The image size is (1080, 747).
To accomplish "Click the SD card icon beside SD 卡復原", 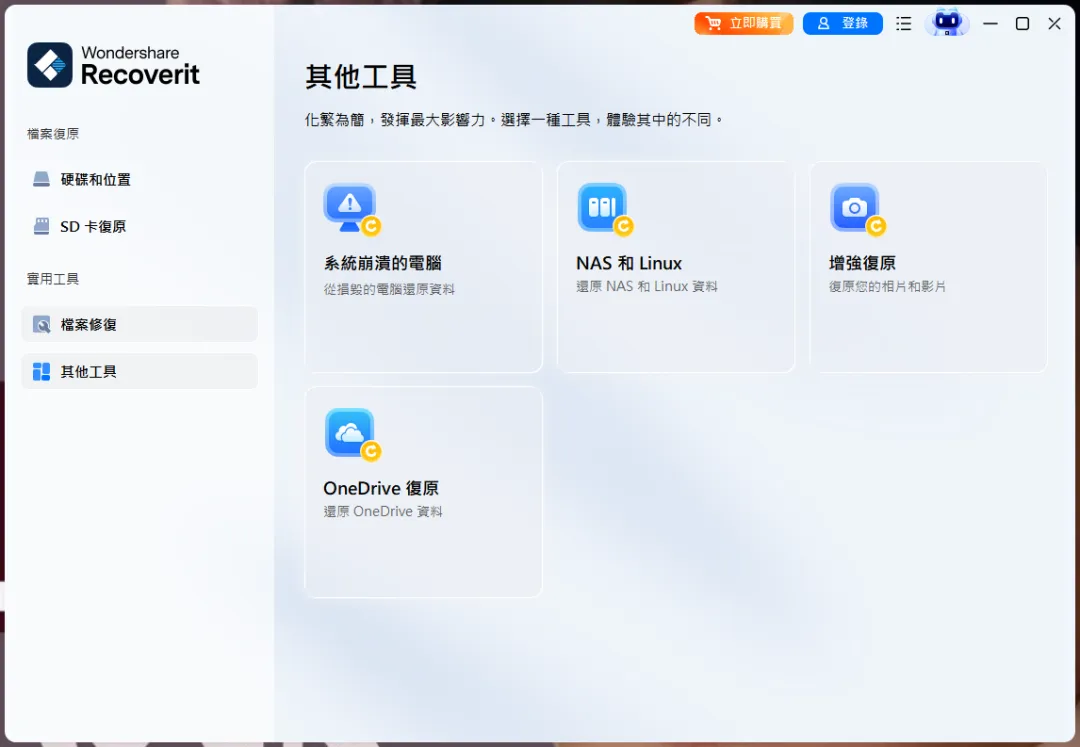I will click(x=41, y=227).
